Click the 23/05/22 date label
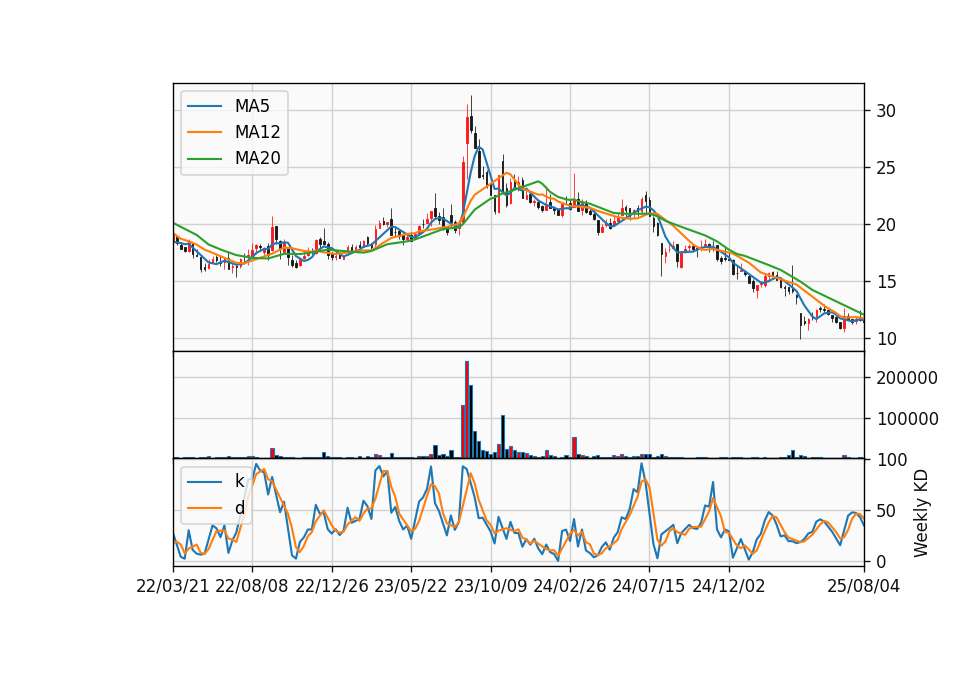 (411, 586)
